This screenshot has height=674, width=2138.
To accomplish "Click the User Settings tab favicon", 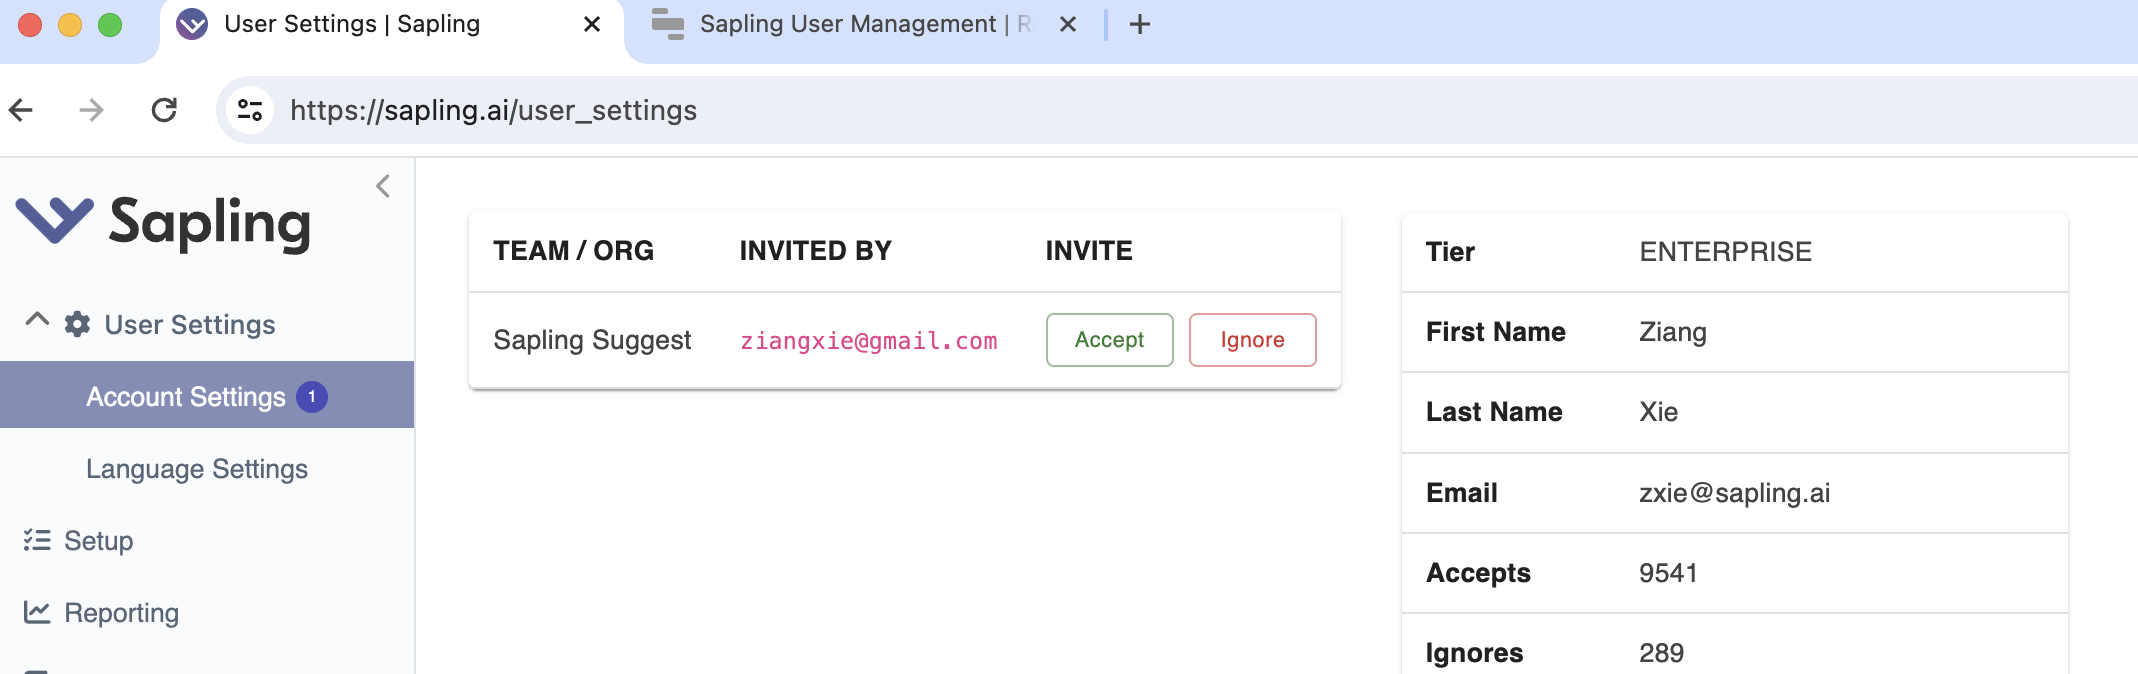I will [192, 24].
